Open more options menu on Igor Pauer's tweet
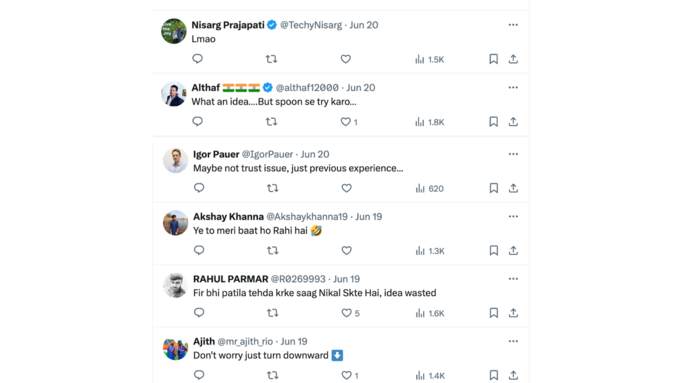The width and height of the screenshot is (680, 383). pos(513,154)
